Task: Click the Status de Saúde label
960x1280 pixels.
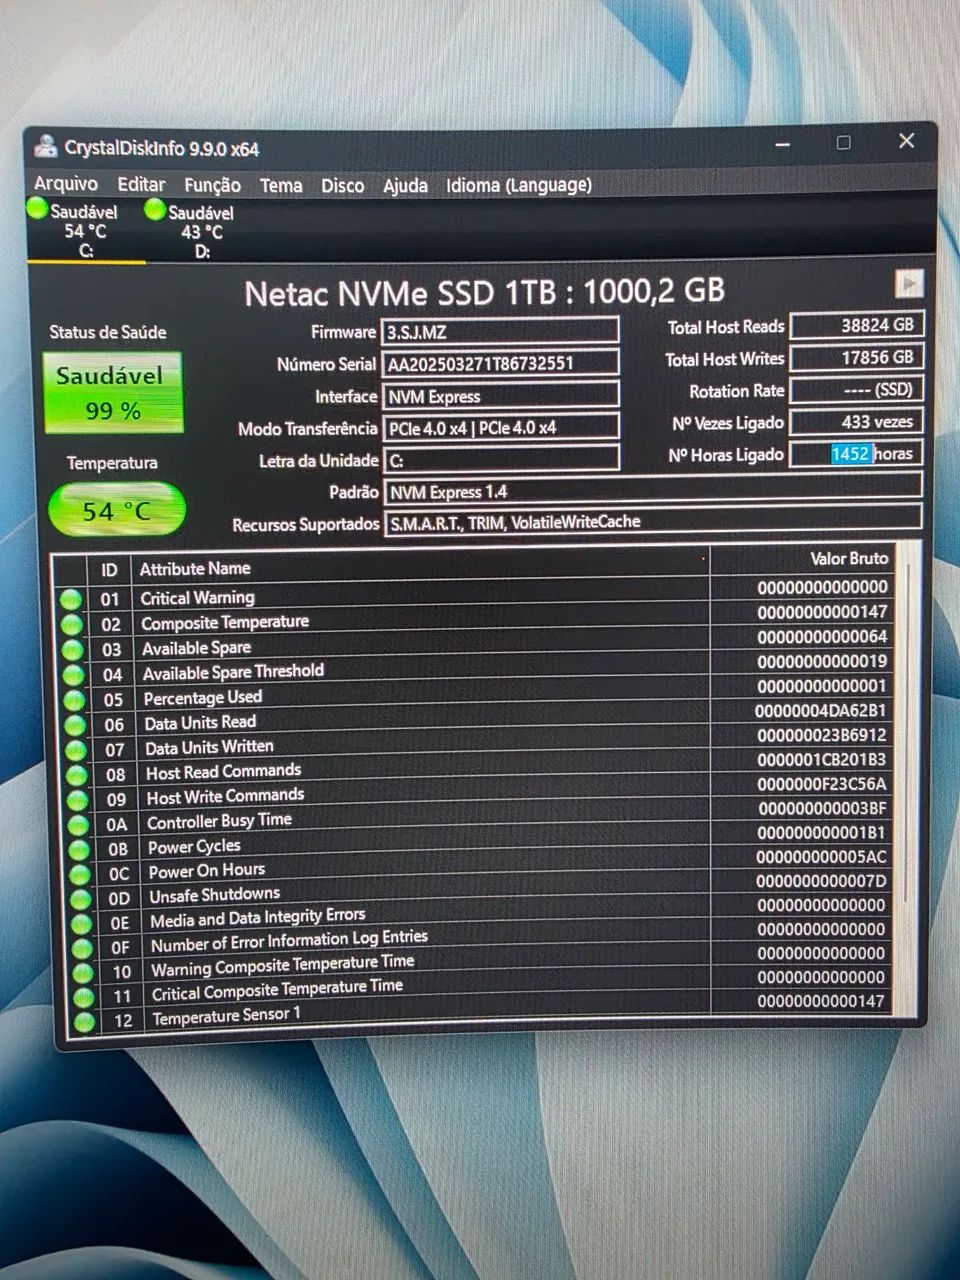Action: tap(108, 332)
